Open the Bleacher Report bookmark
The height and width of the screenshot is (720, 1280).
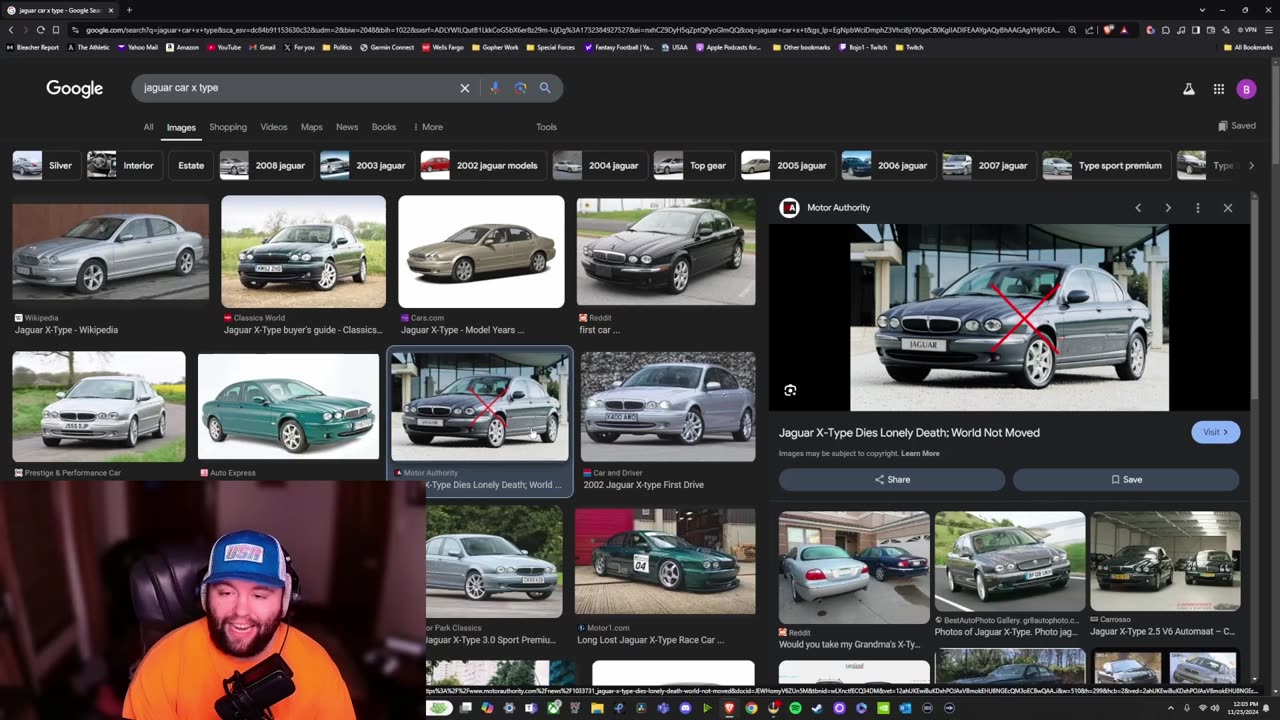[33, 47]
